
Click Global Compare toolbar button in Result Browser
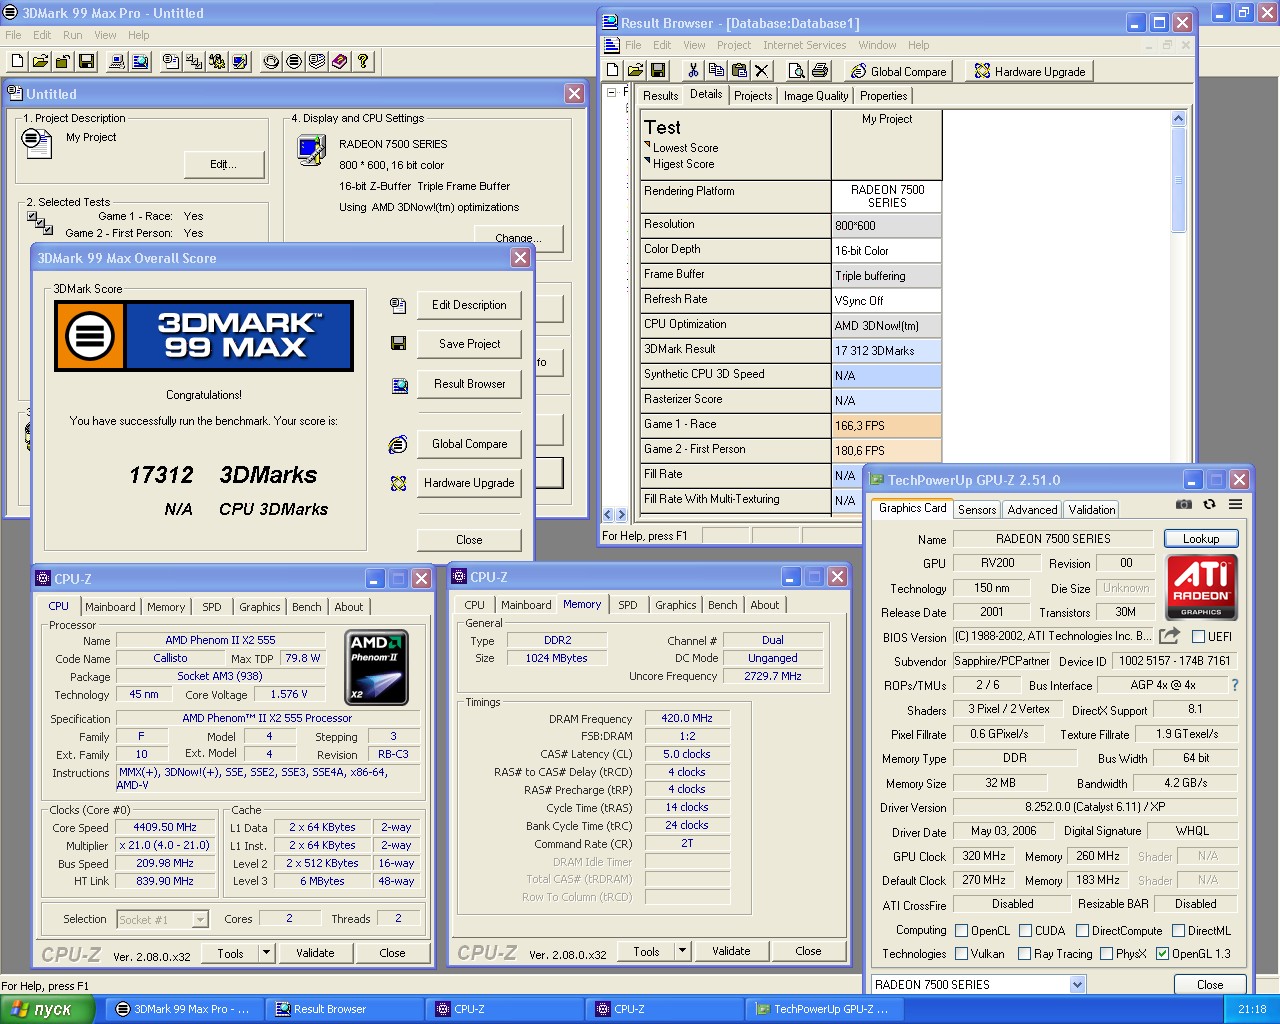point(898,71)
